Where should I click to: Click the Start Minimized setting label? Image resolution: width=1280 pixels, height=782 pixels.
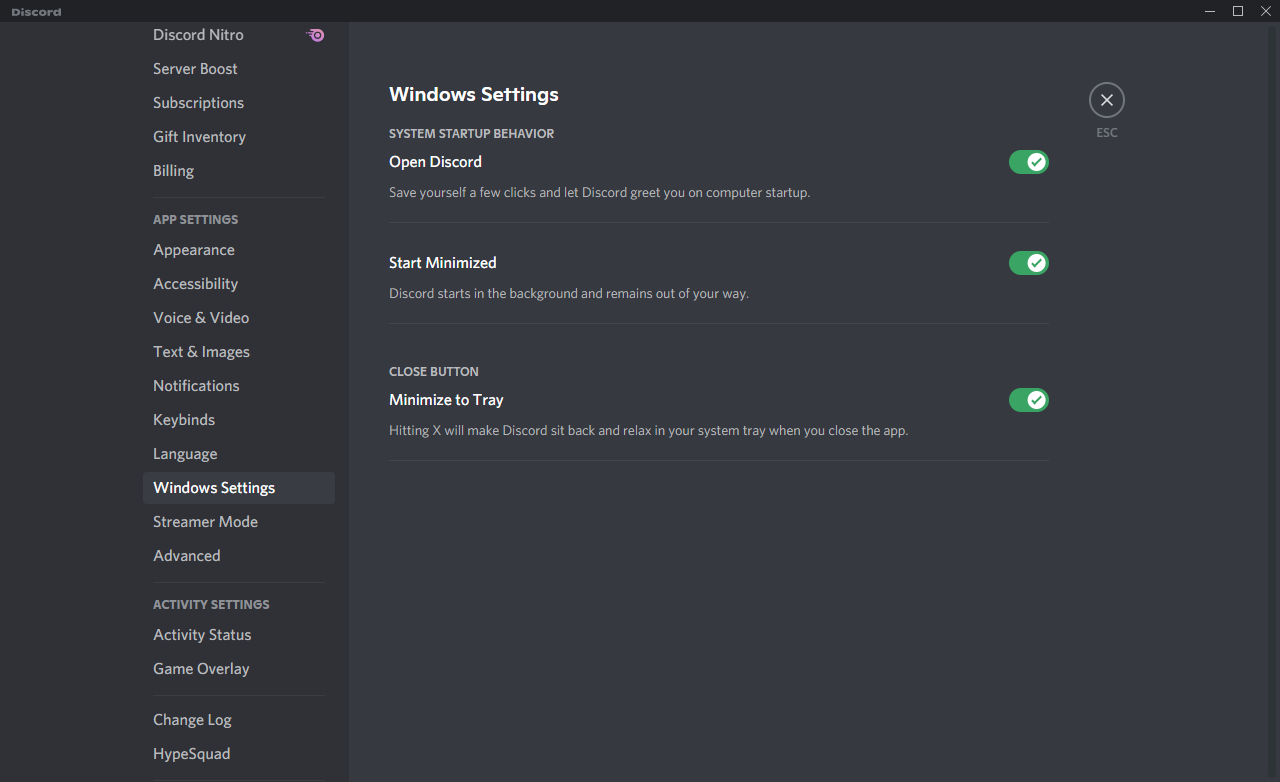point(443,263)
